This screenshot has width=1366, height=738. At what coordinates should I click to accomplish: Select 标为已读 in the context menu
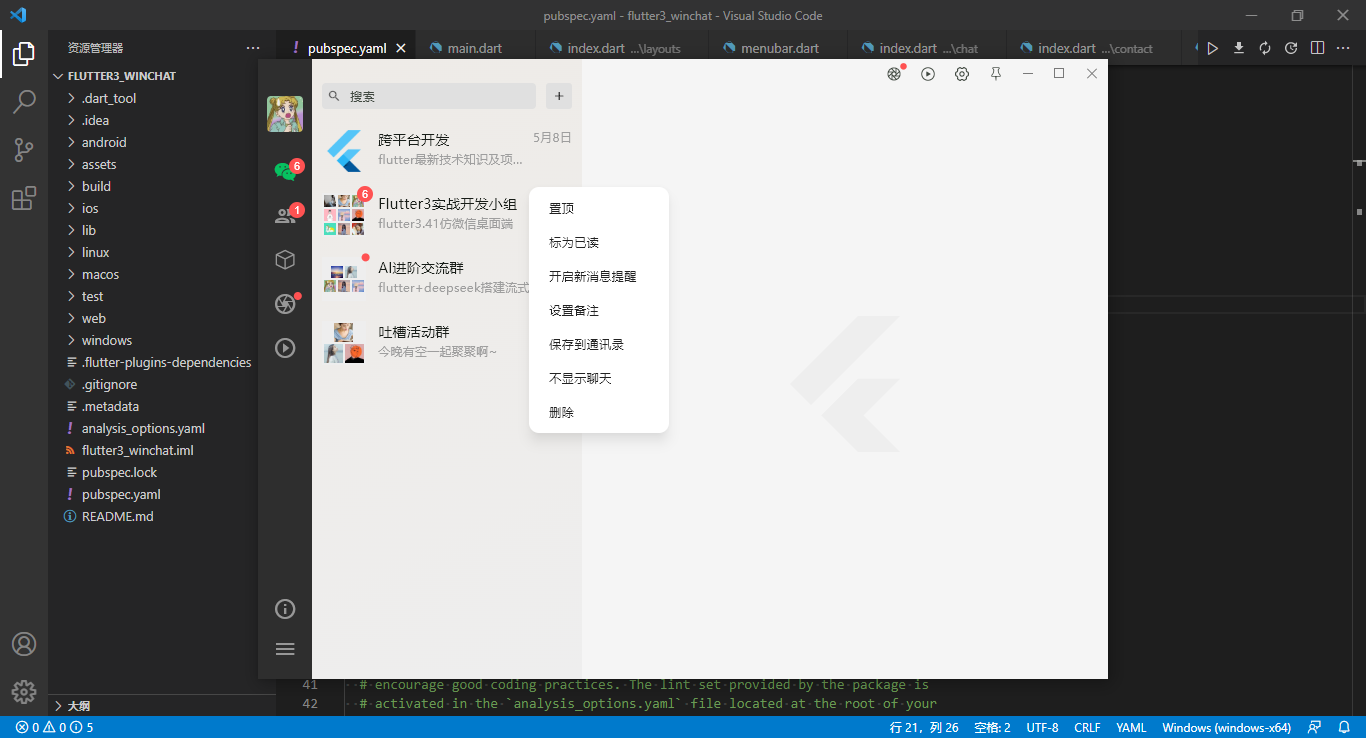tap(599, 243)
